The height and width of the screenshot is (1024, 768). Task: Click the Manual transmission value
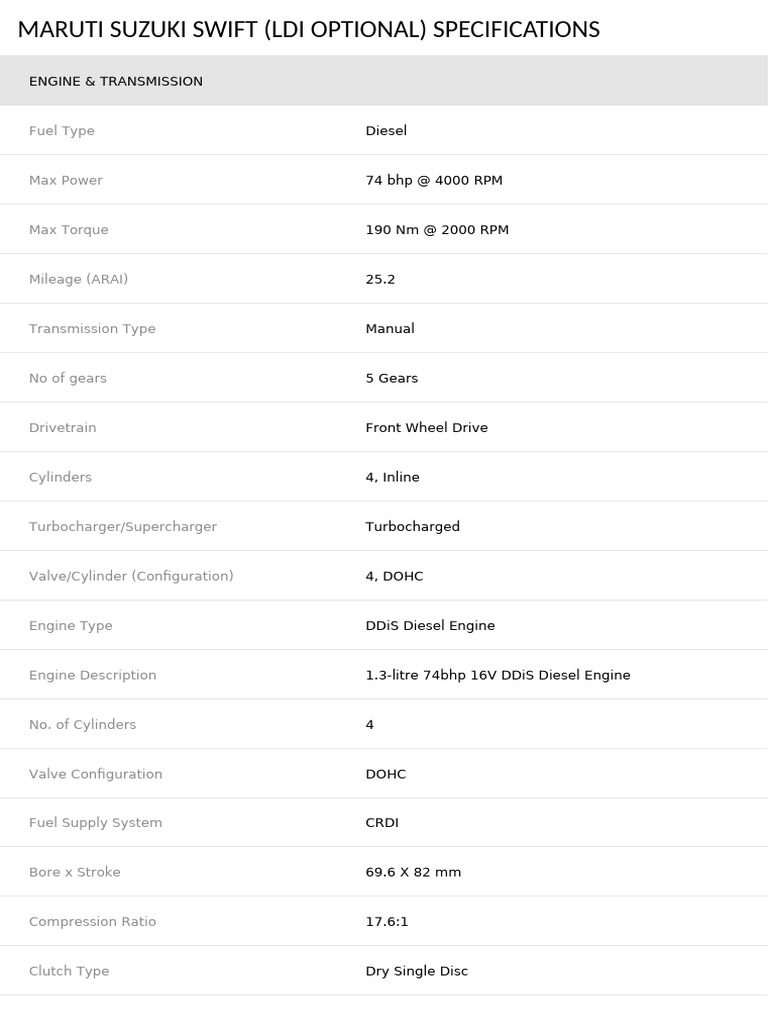tap(390, 329)
